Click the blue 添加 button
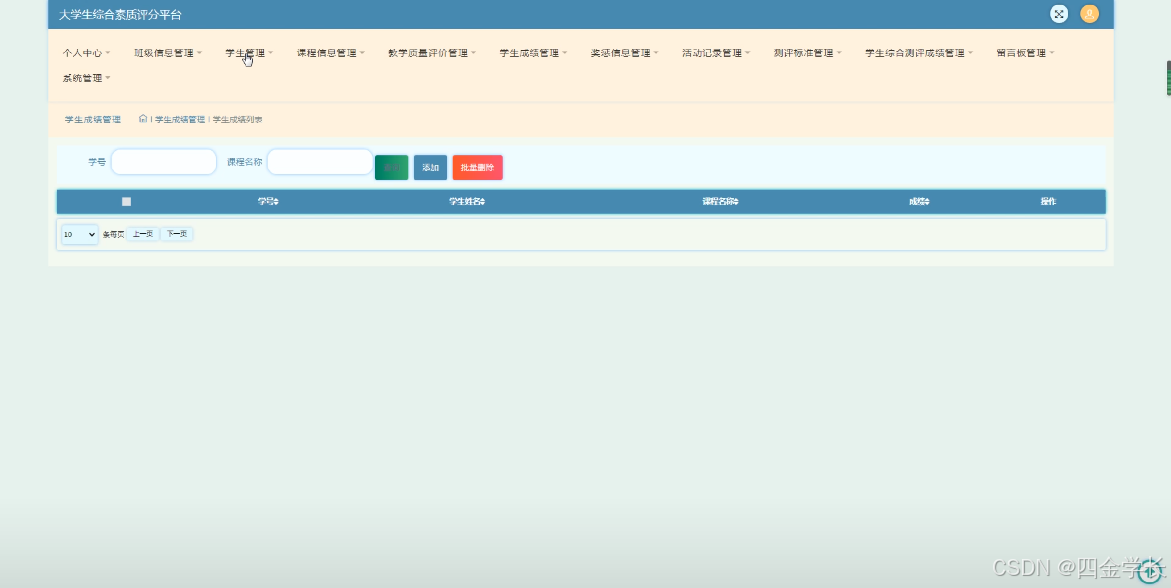Screen dimensions: 1171x588 pos(430,167)
